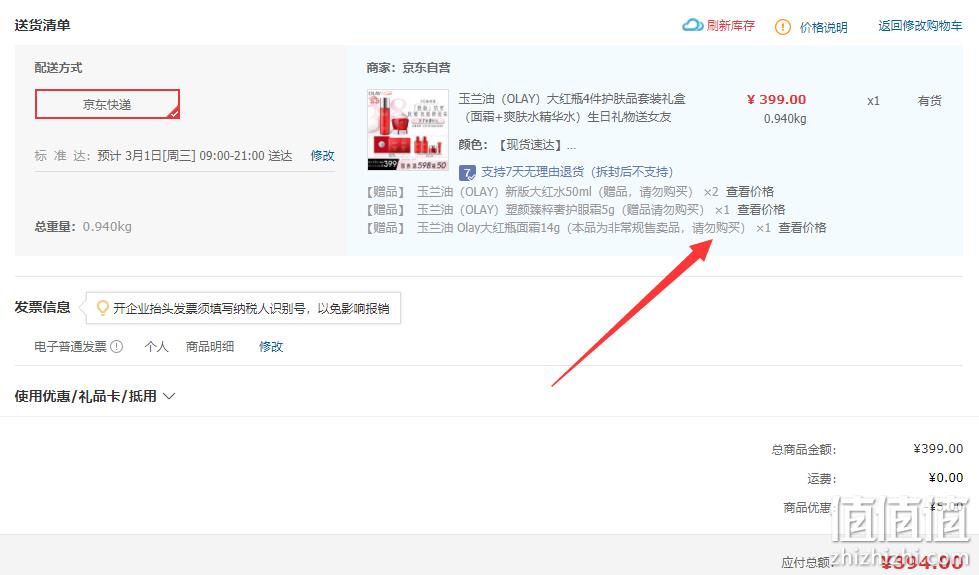This screenshot has height=575, width=979.
Task: Click the 运费 ¥0.00 value
Action: pos(946,478)
